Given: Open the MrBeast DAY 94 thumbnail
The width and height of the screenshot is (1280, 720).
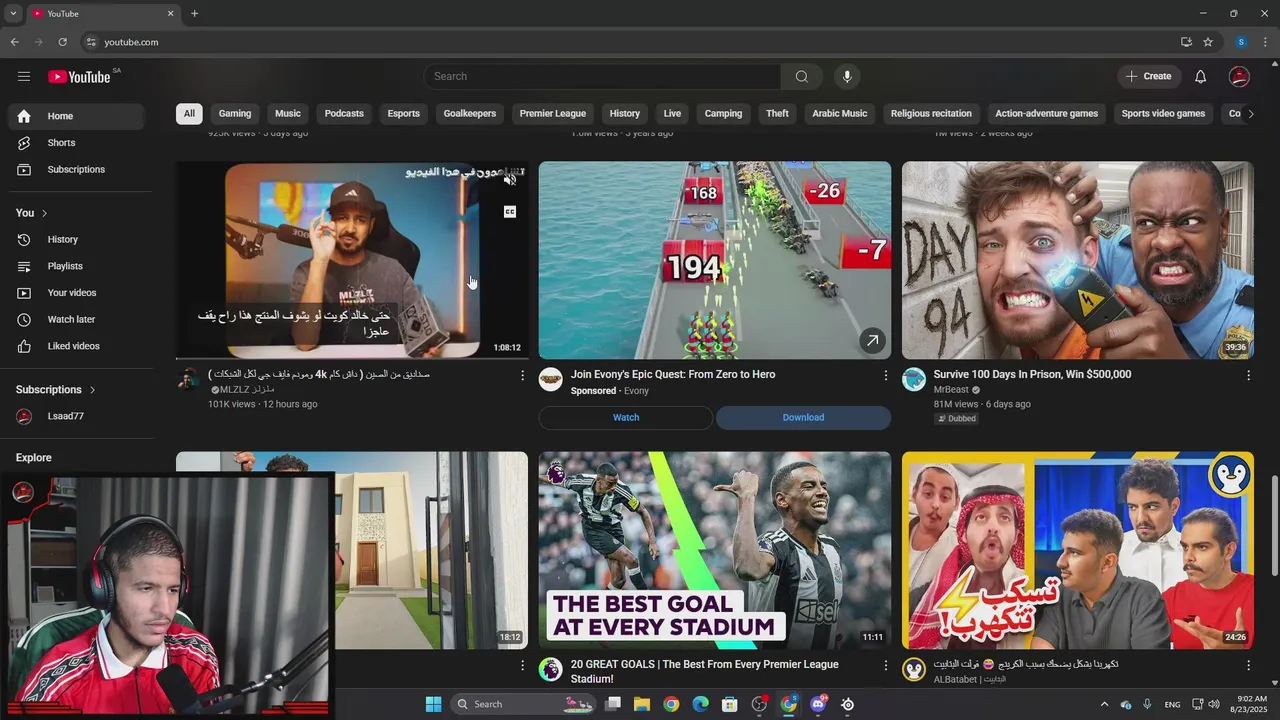Looking at the screenshot, I should click(x=1078, y=260).
